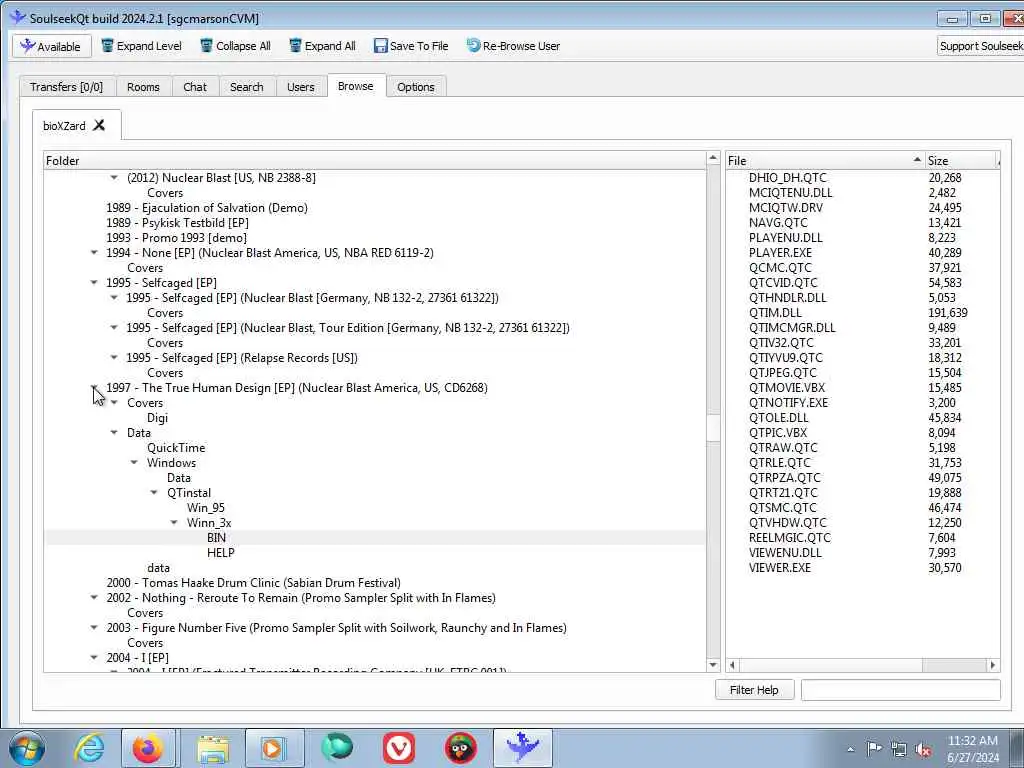Open the Search tab

coord(246,87)
